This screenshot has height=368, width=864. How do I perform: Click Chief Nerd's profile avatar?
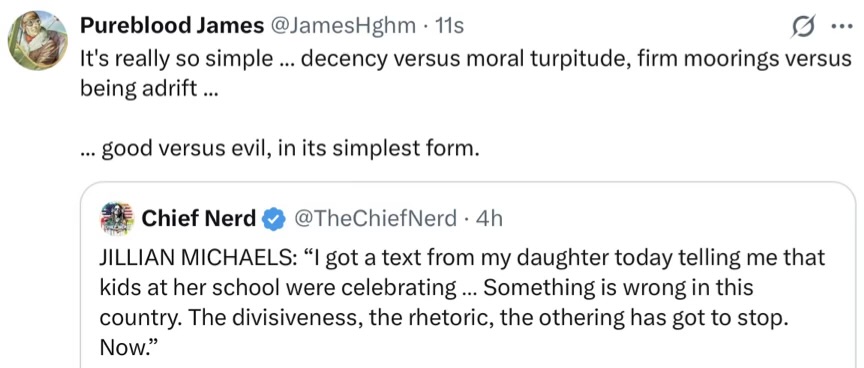click(117, 219)
